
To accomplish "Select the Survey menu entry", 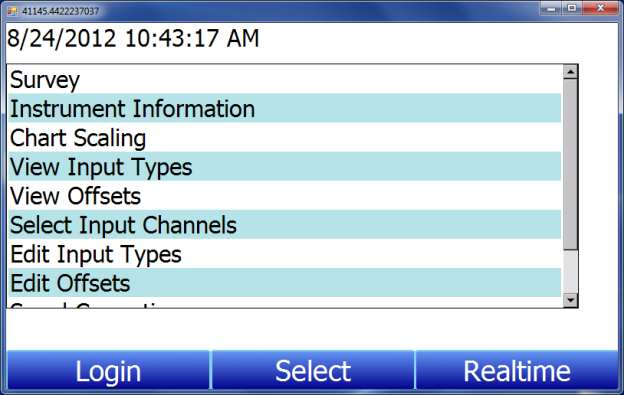I will pos(285,79).
